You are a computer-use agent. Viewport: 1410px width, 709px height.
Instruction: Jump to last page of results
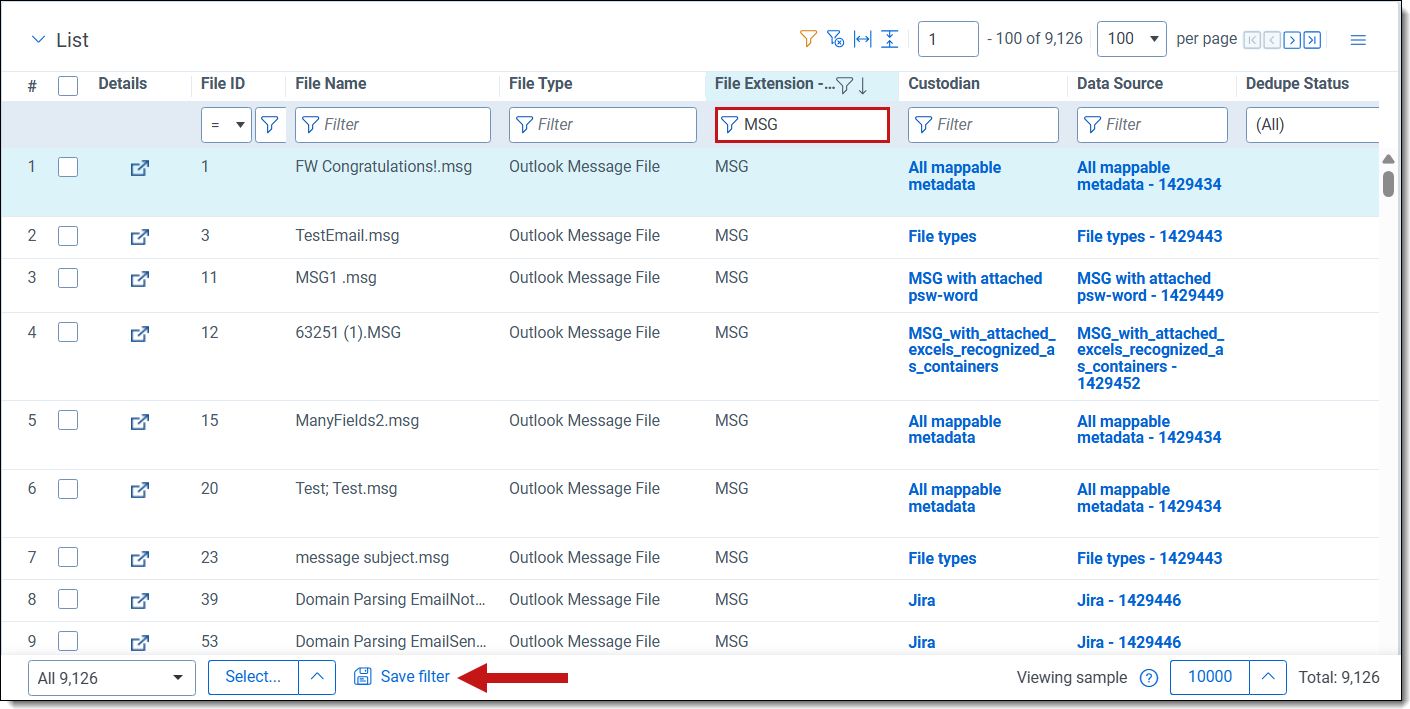(1312, 40)
